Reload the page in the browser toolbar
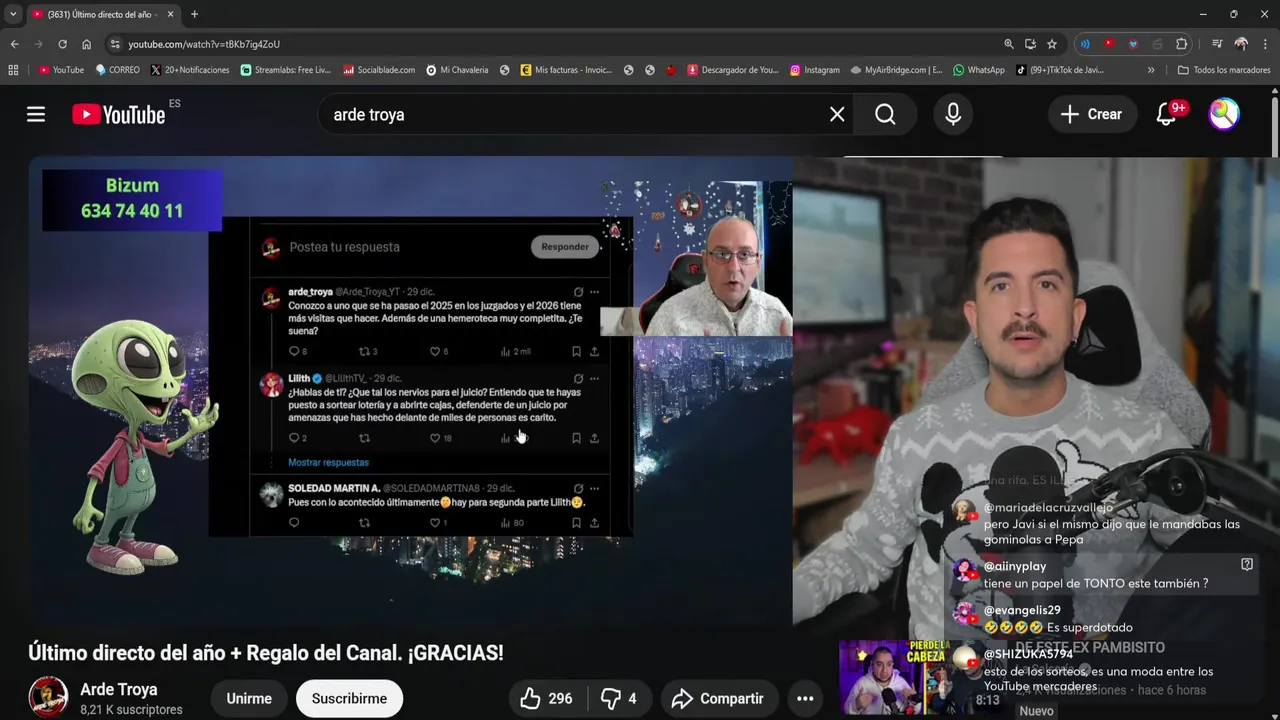1280x720 pixels. 62,44
